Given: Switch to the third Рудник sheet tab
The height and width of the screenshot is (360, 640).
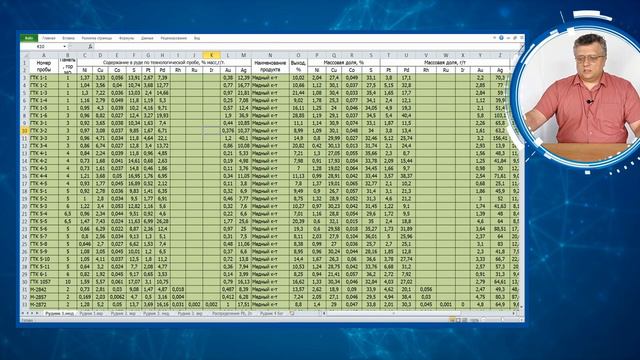Looking at the screenshot, I should click(x=123, y=313).
